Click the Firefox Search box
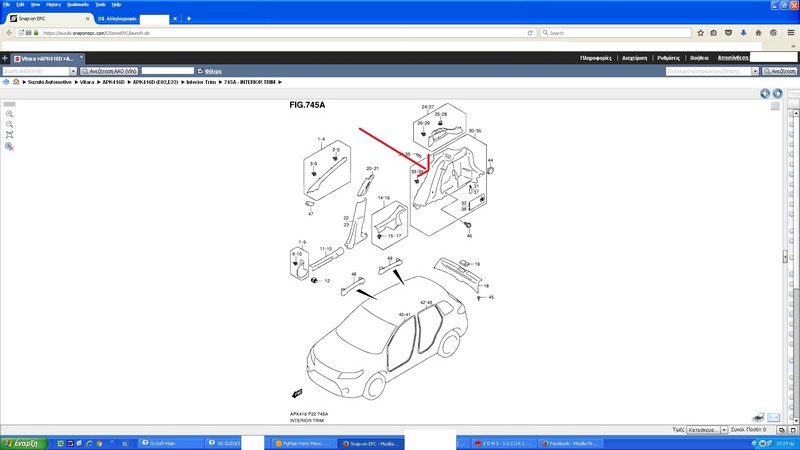This screenshot has height=450, width=800. pyautogui.click(x=616, y=33)
